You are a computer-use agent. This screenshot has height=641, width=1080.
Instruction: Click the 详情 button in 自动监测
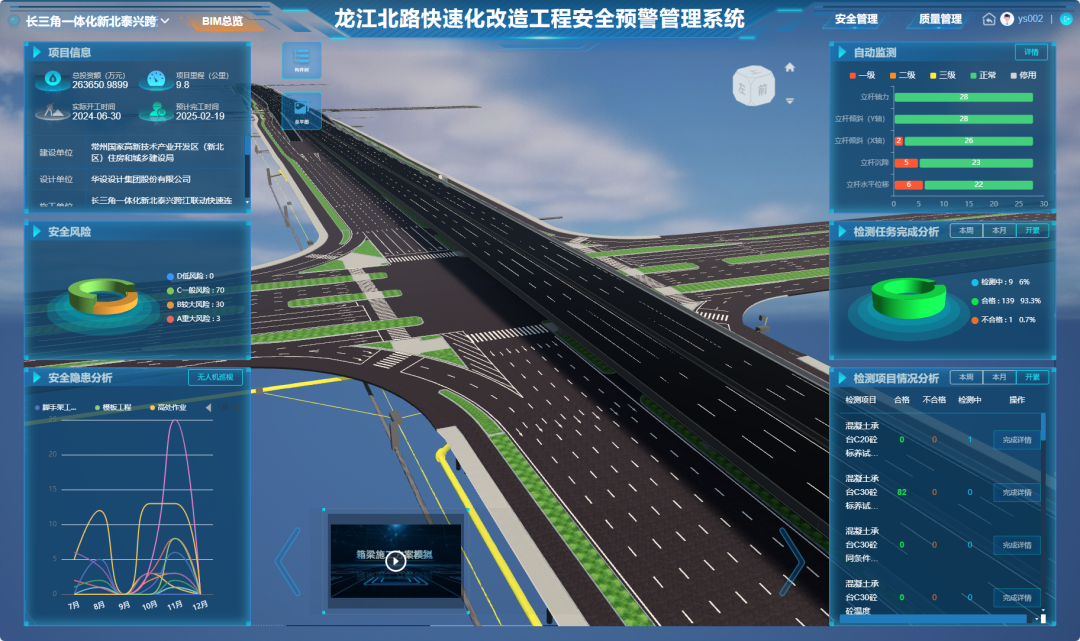click(x=1031, y=52)
